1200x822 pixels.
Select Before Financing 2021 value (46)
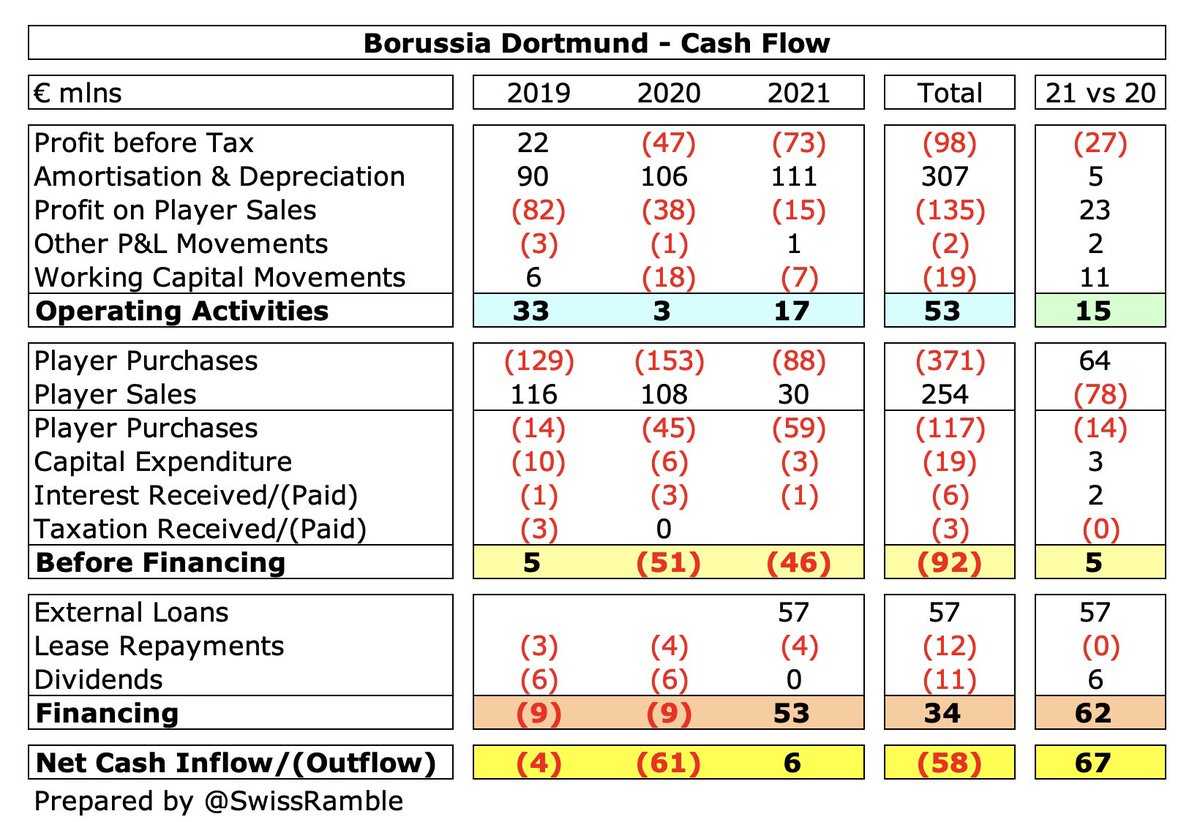point(799,562)
